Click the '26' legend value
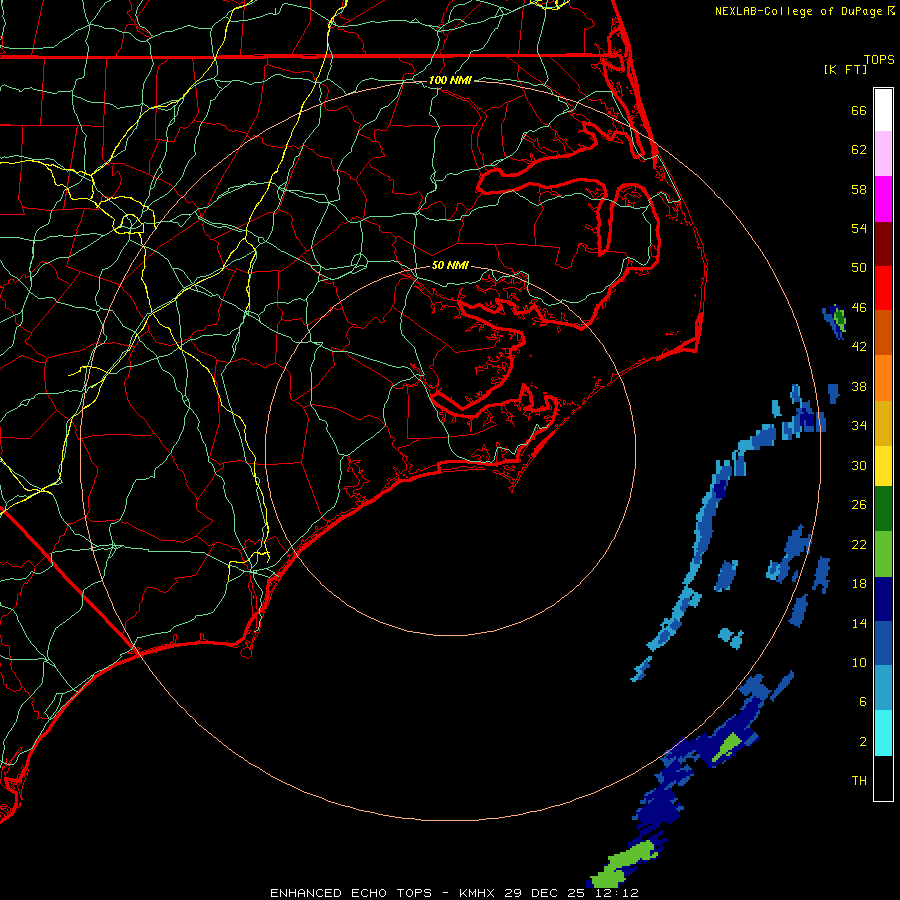The width and height of the screenshot is (900, 900). pos(859,505)
